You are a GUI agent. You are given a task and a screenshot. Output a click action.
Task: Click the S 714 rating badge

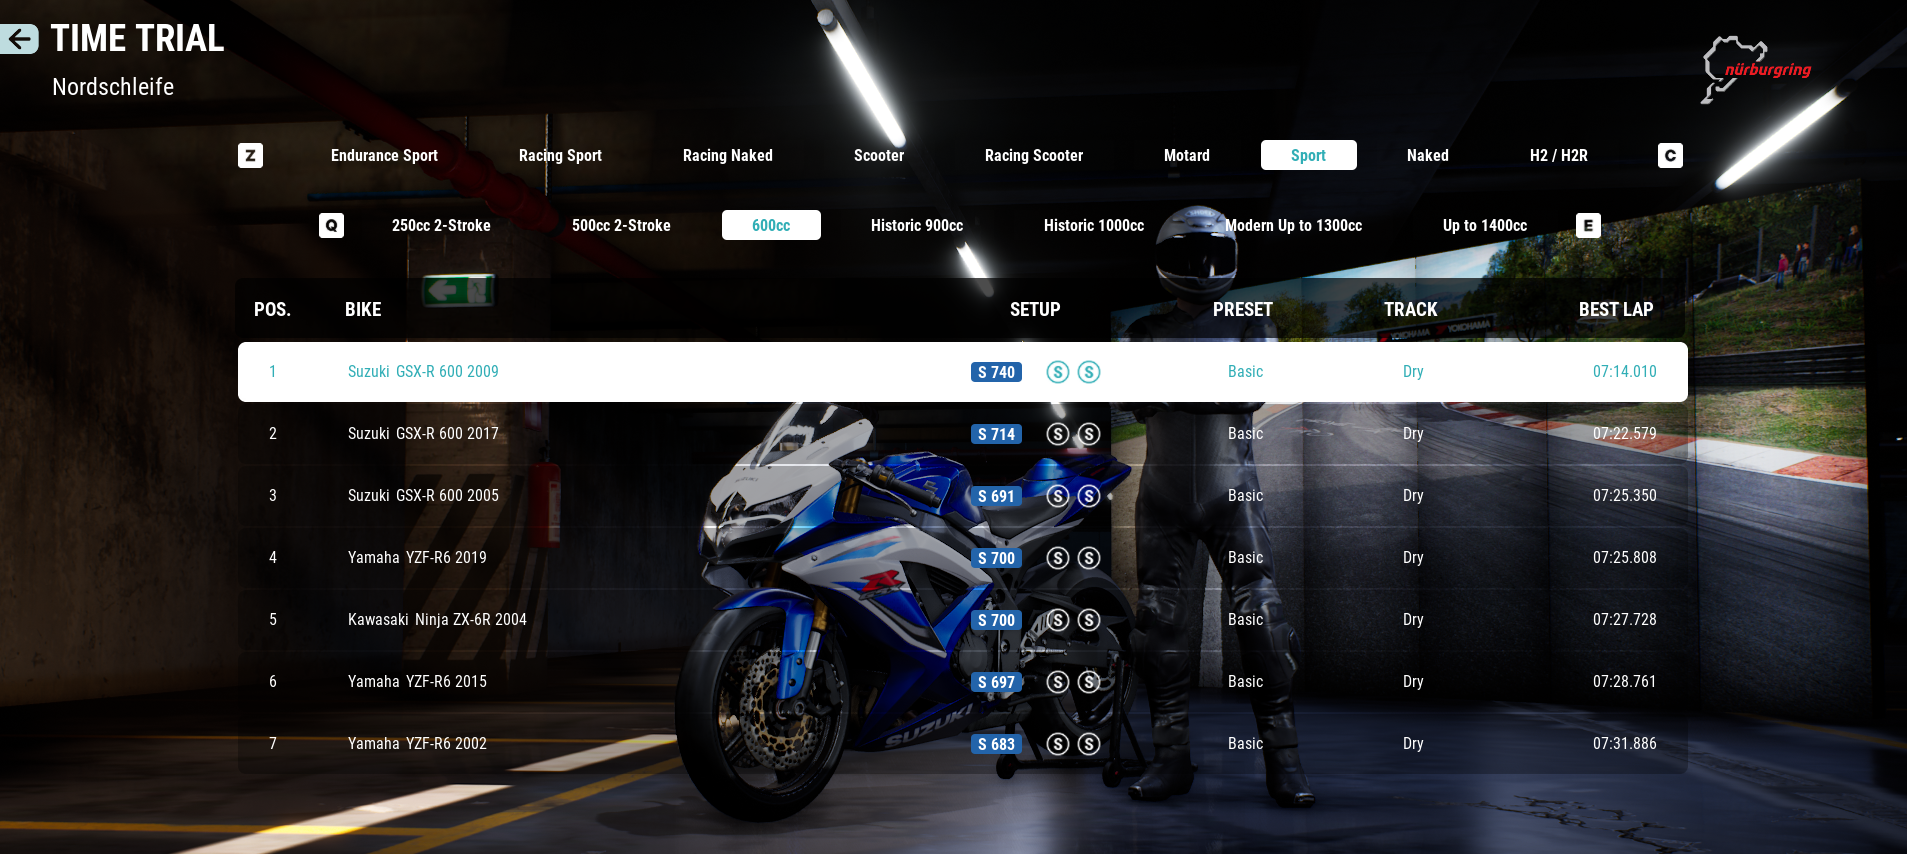[996, 434]
